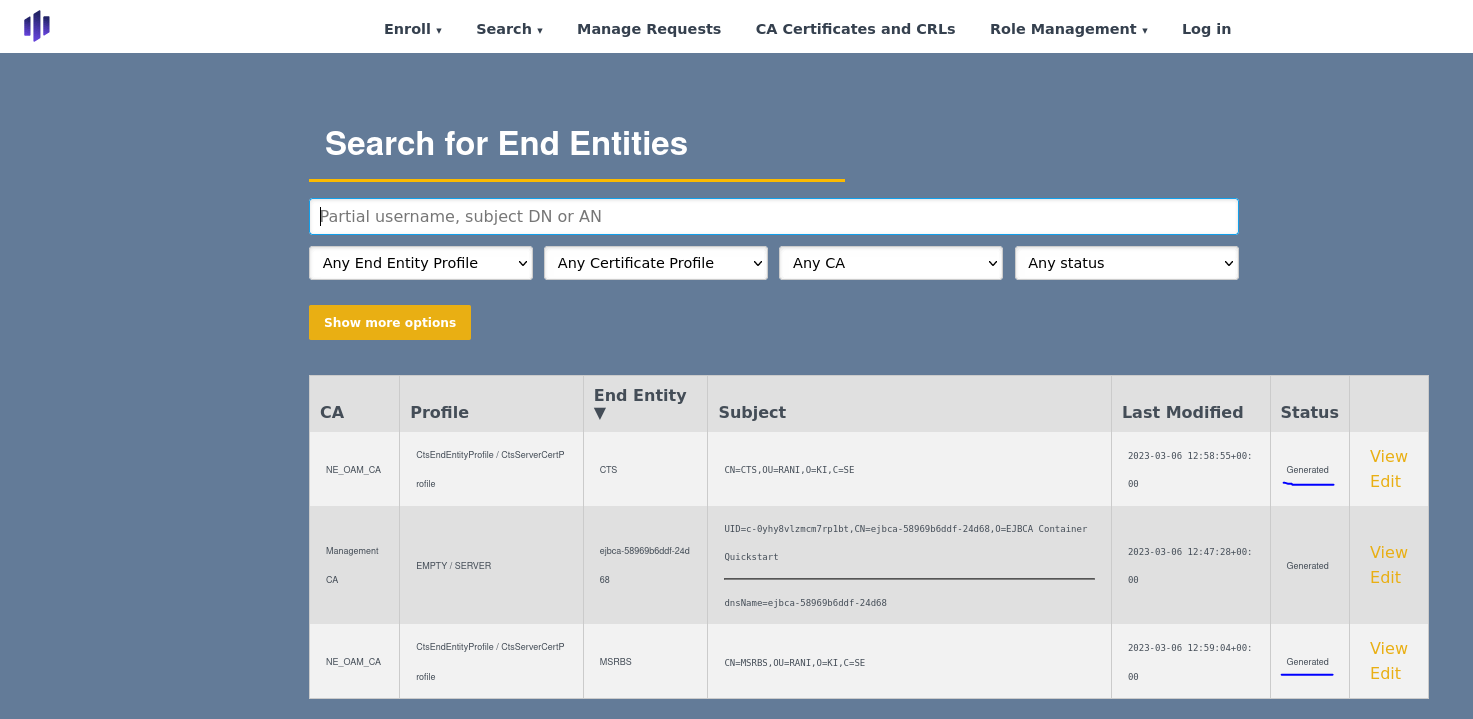
Task: Sort by the Last Modified column header
Action: (x=1182, y=412)
